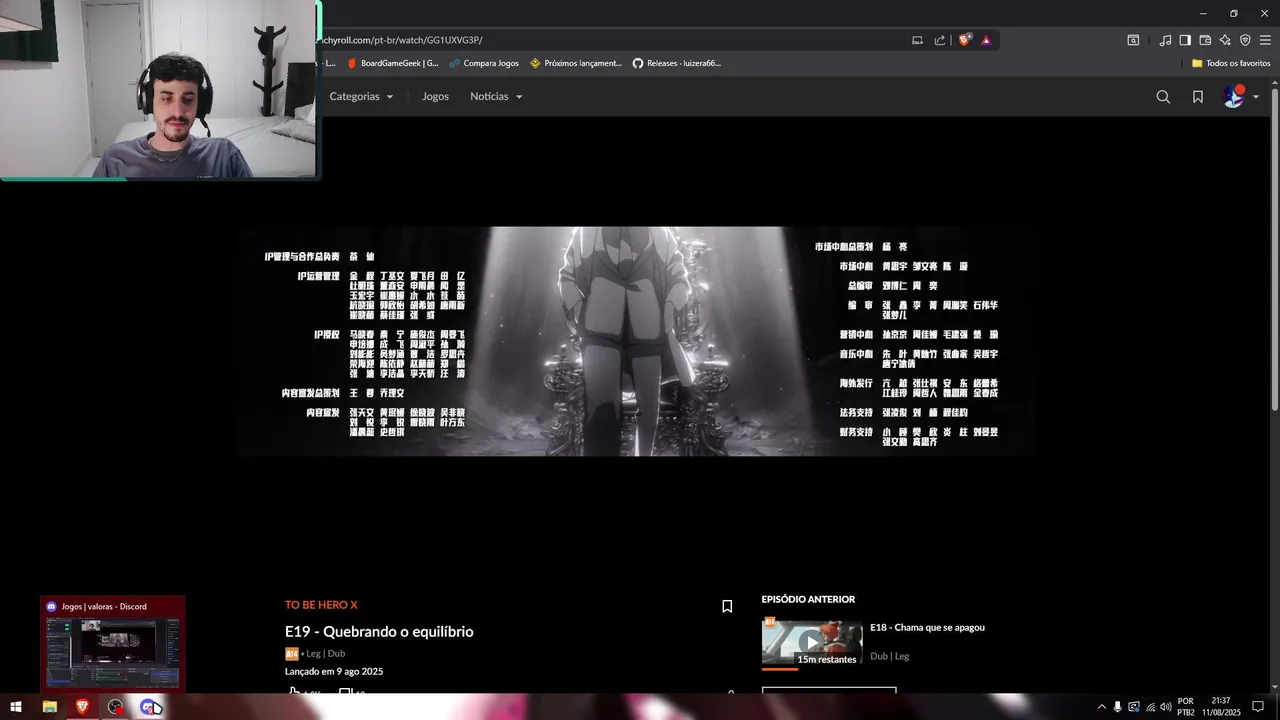
Task: Open OBS Studio taskbar icon
Action: tap(116, 707)
